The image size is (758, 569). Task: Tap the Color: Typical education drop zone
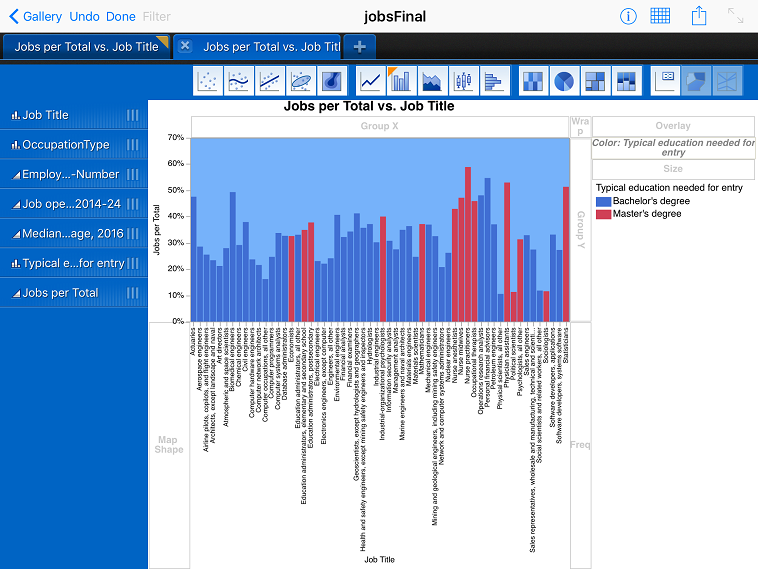673,147
